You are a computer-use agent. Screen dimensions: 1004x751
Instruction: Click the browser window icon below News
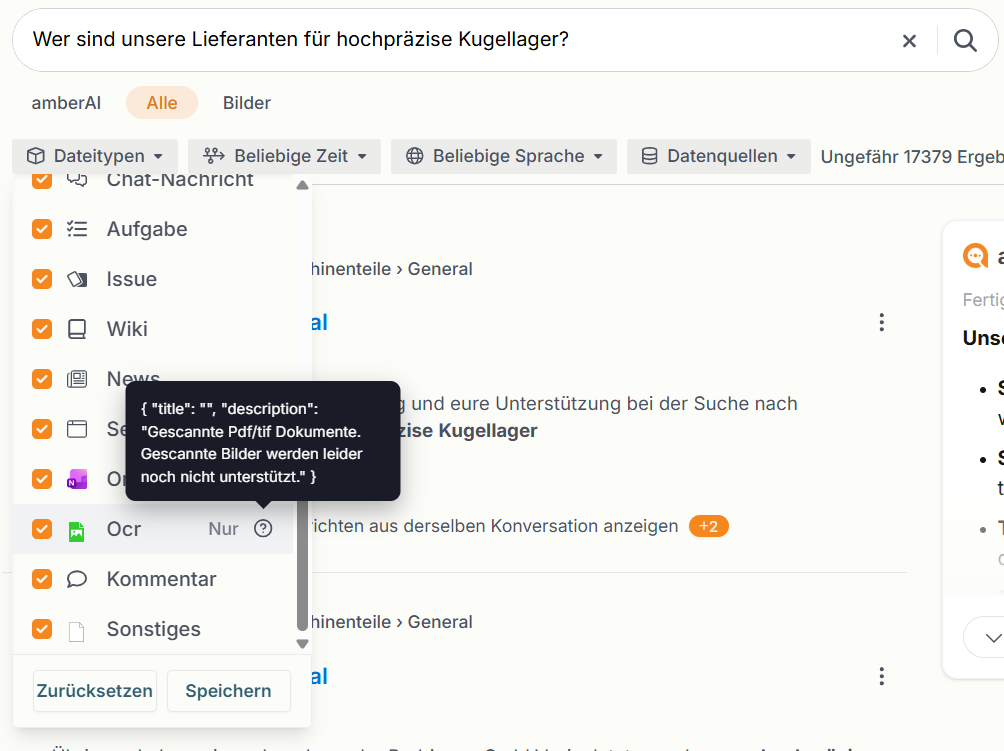[x=77, y=428]
